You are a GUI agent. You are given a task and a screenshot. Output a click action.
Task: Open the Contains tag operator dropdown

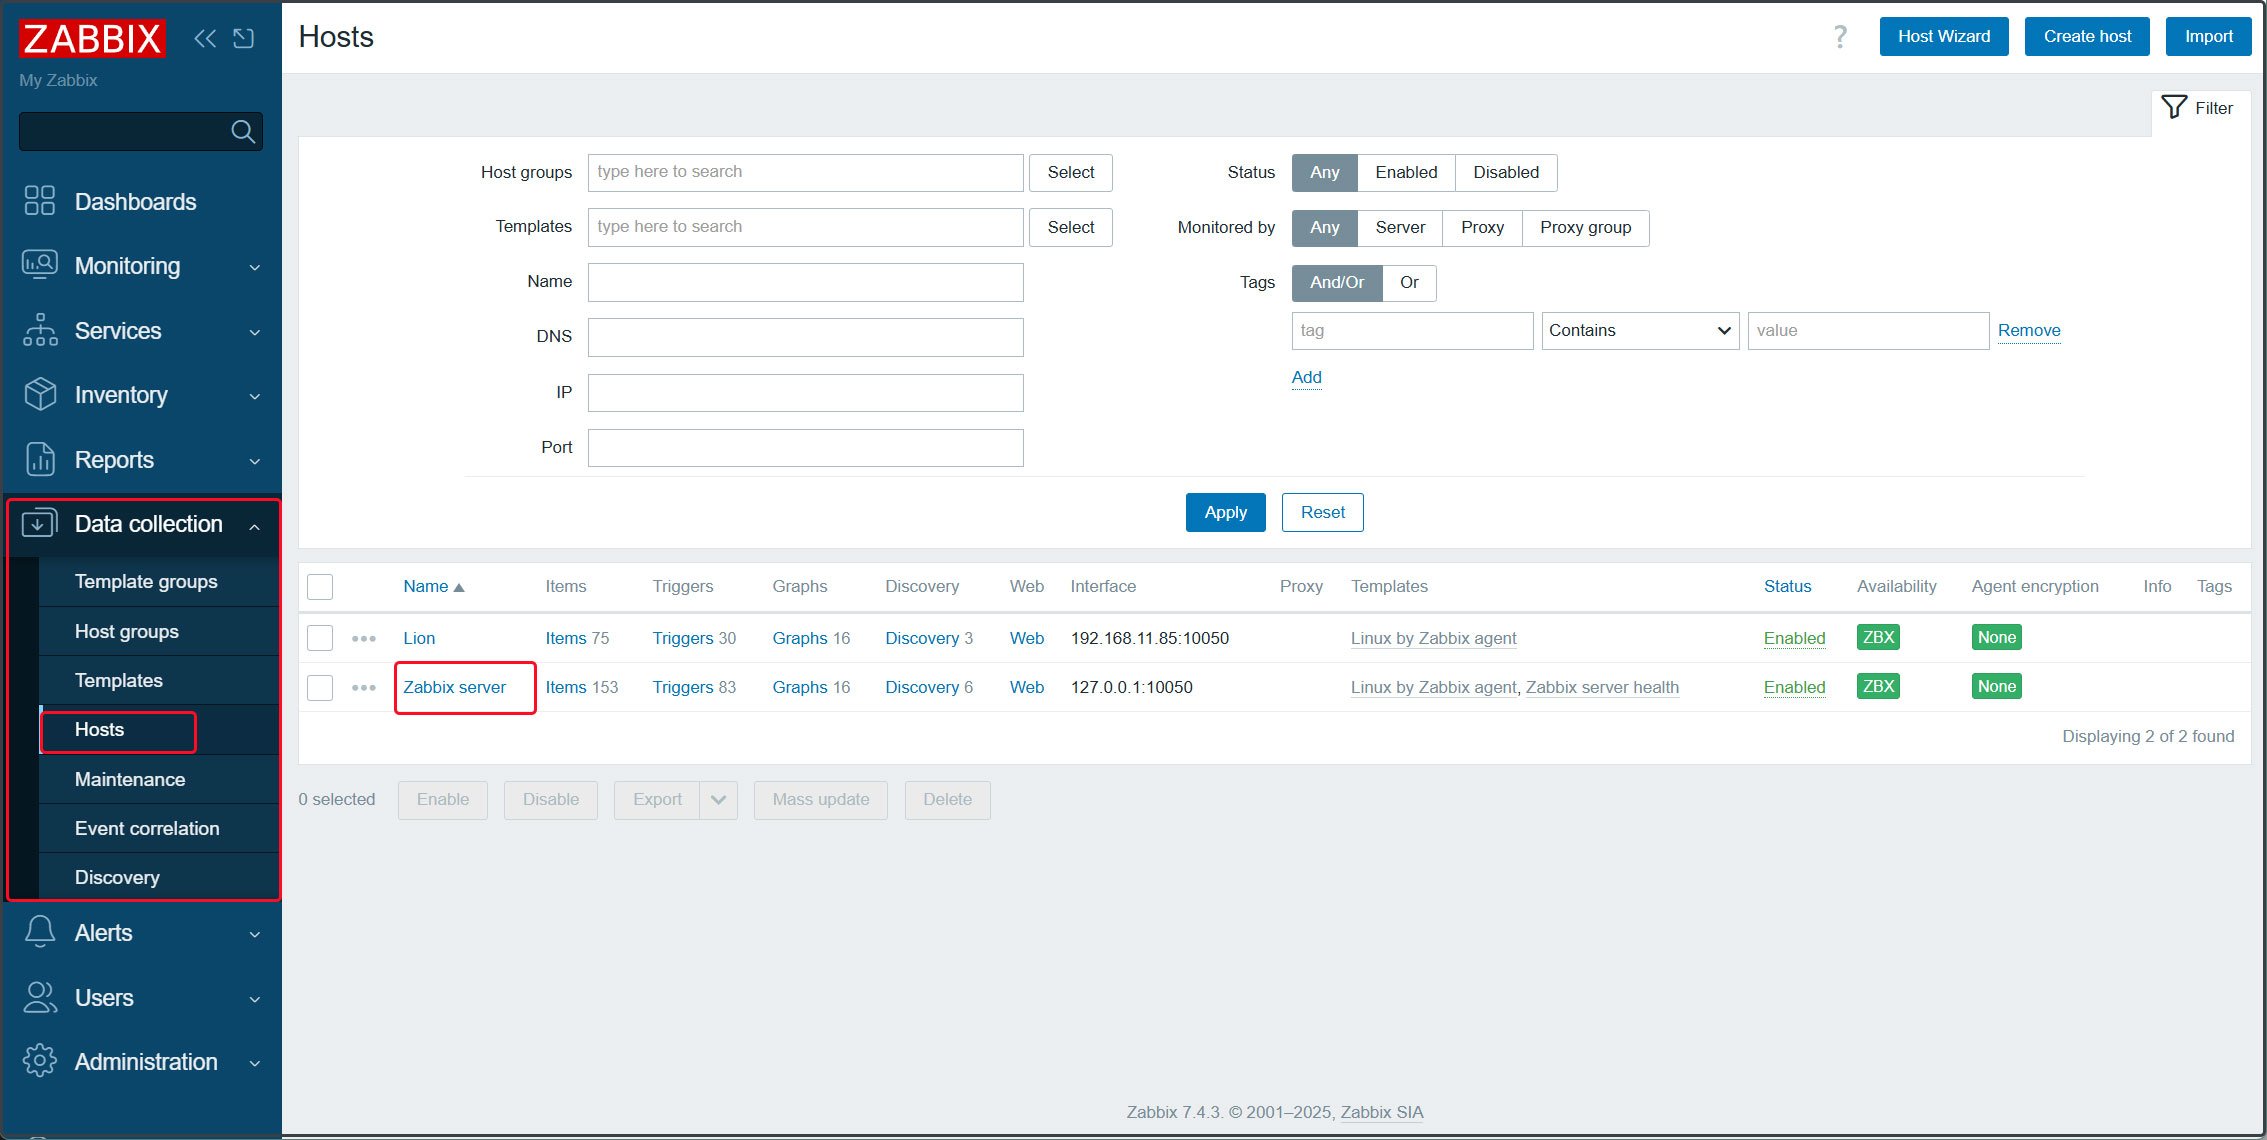click(1639, 331)
